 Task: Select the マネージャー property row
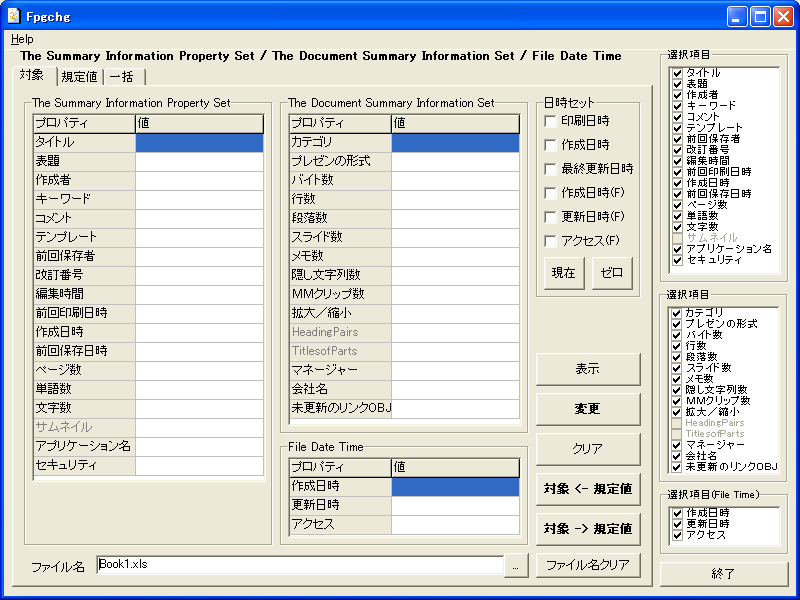click(x=405, y=371)
